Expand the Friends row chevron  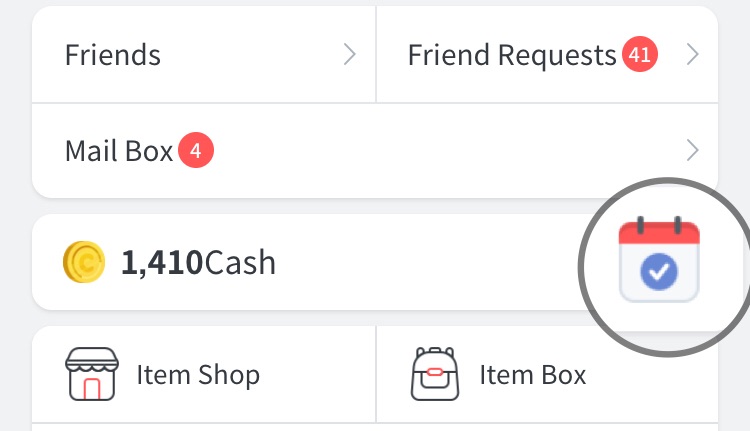click(350, 55)
